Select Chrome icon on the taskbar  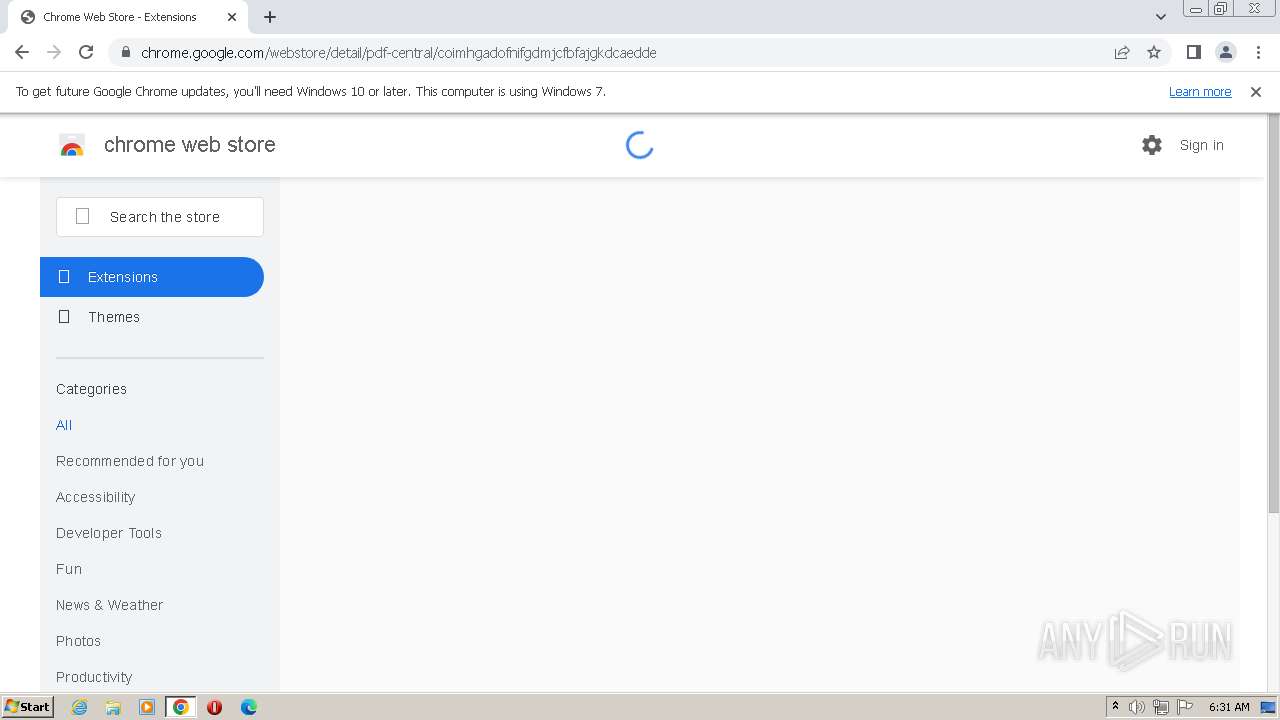coord(181,707)
